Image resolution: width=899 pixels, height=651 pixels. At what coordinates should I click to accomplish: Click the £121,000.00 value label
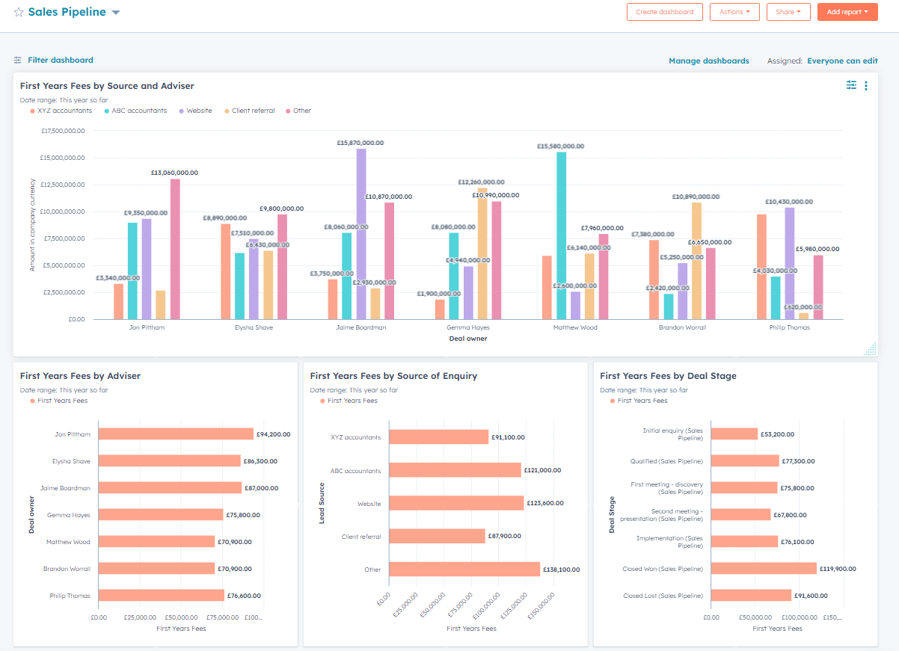(x=542, y=470)
